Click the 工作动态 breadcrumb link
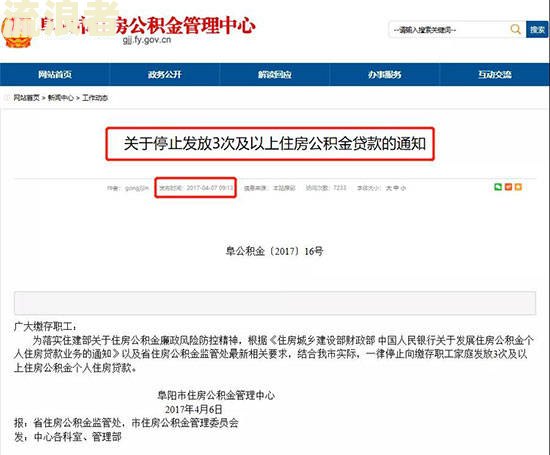 point(95,98)
